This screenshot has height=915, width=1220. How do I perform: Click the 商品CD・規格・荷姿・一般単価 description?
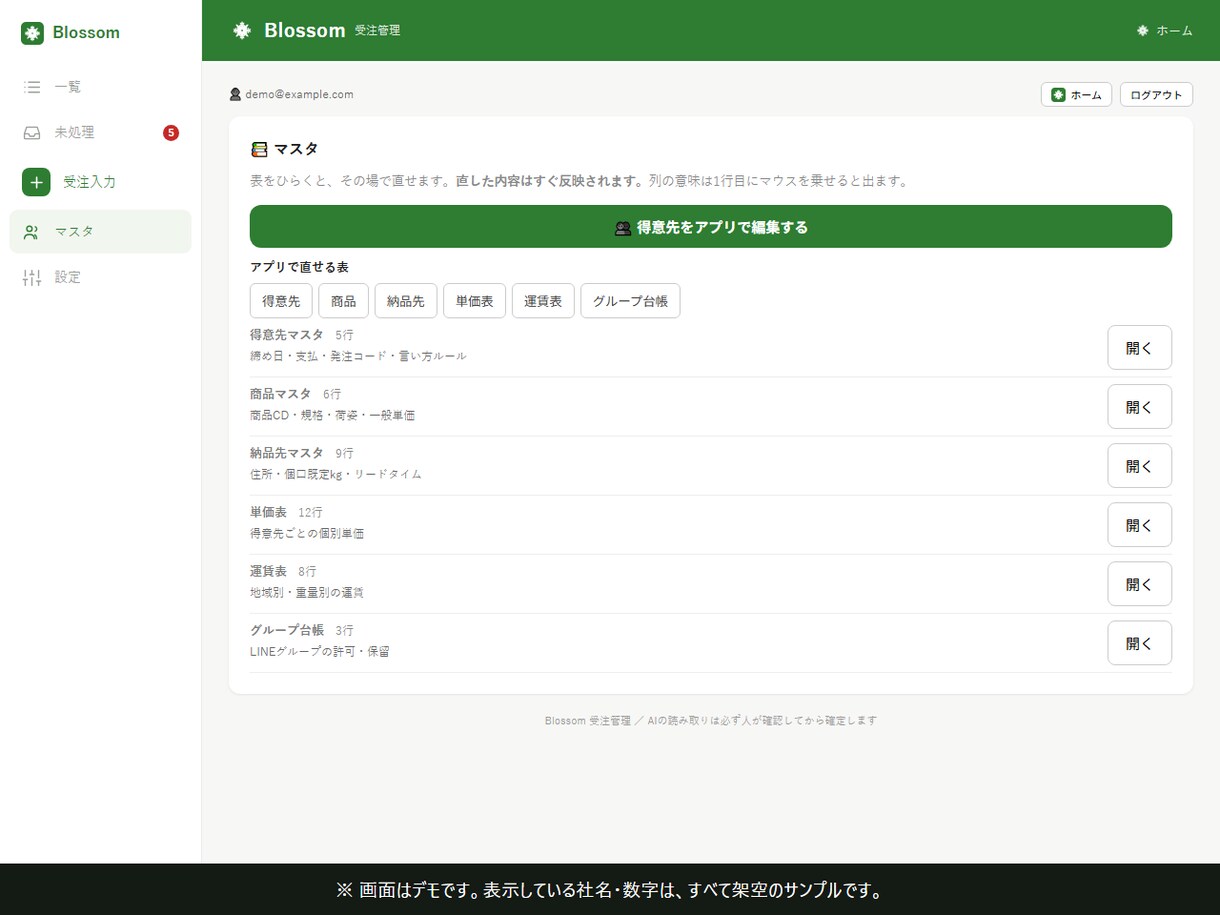[332, 415]
